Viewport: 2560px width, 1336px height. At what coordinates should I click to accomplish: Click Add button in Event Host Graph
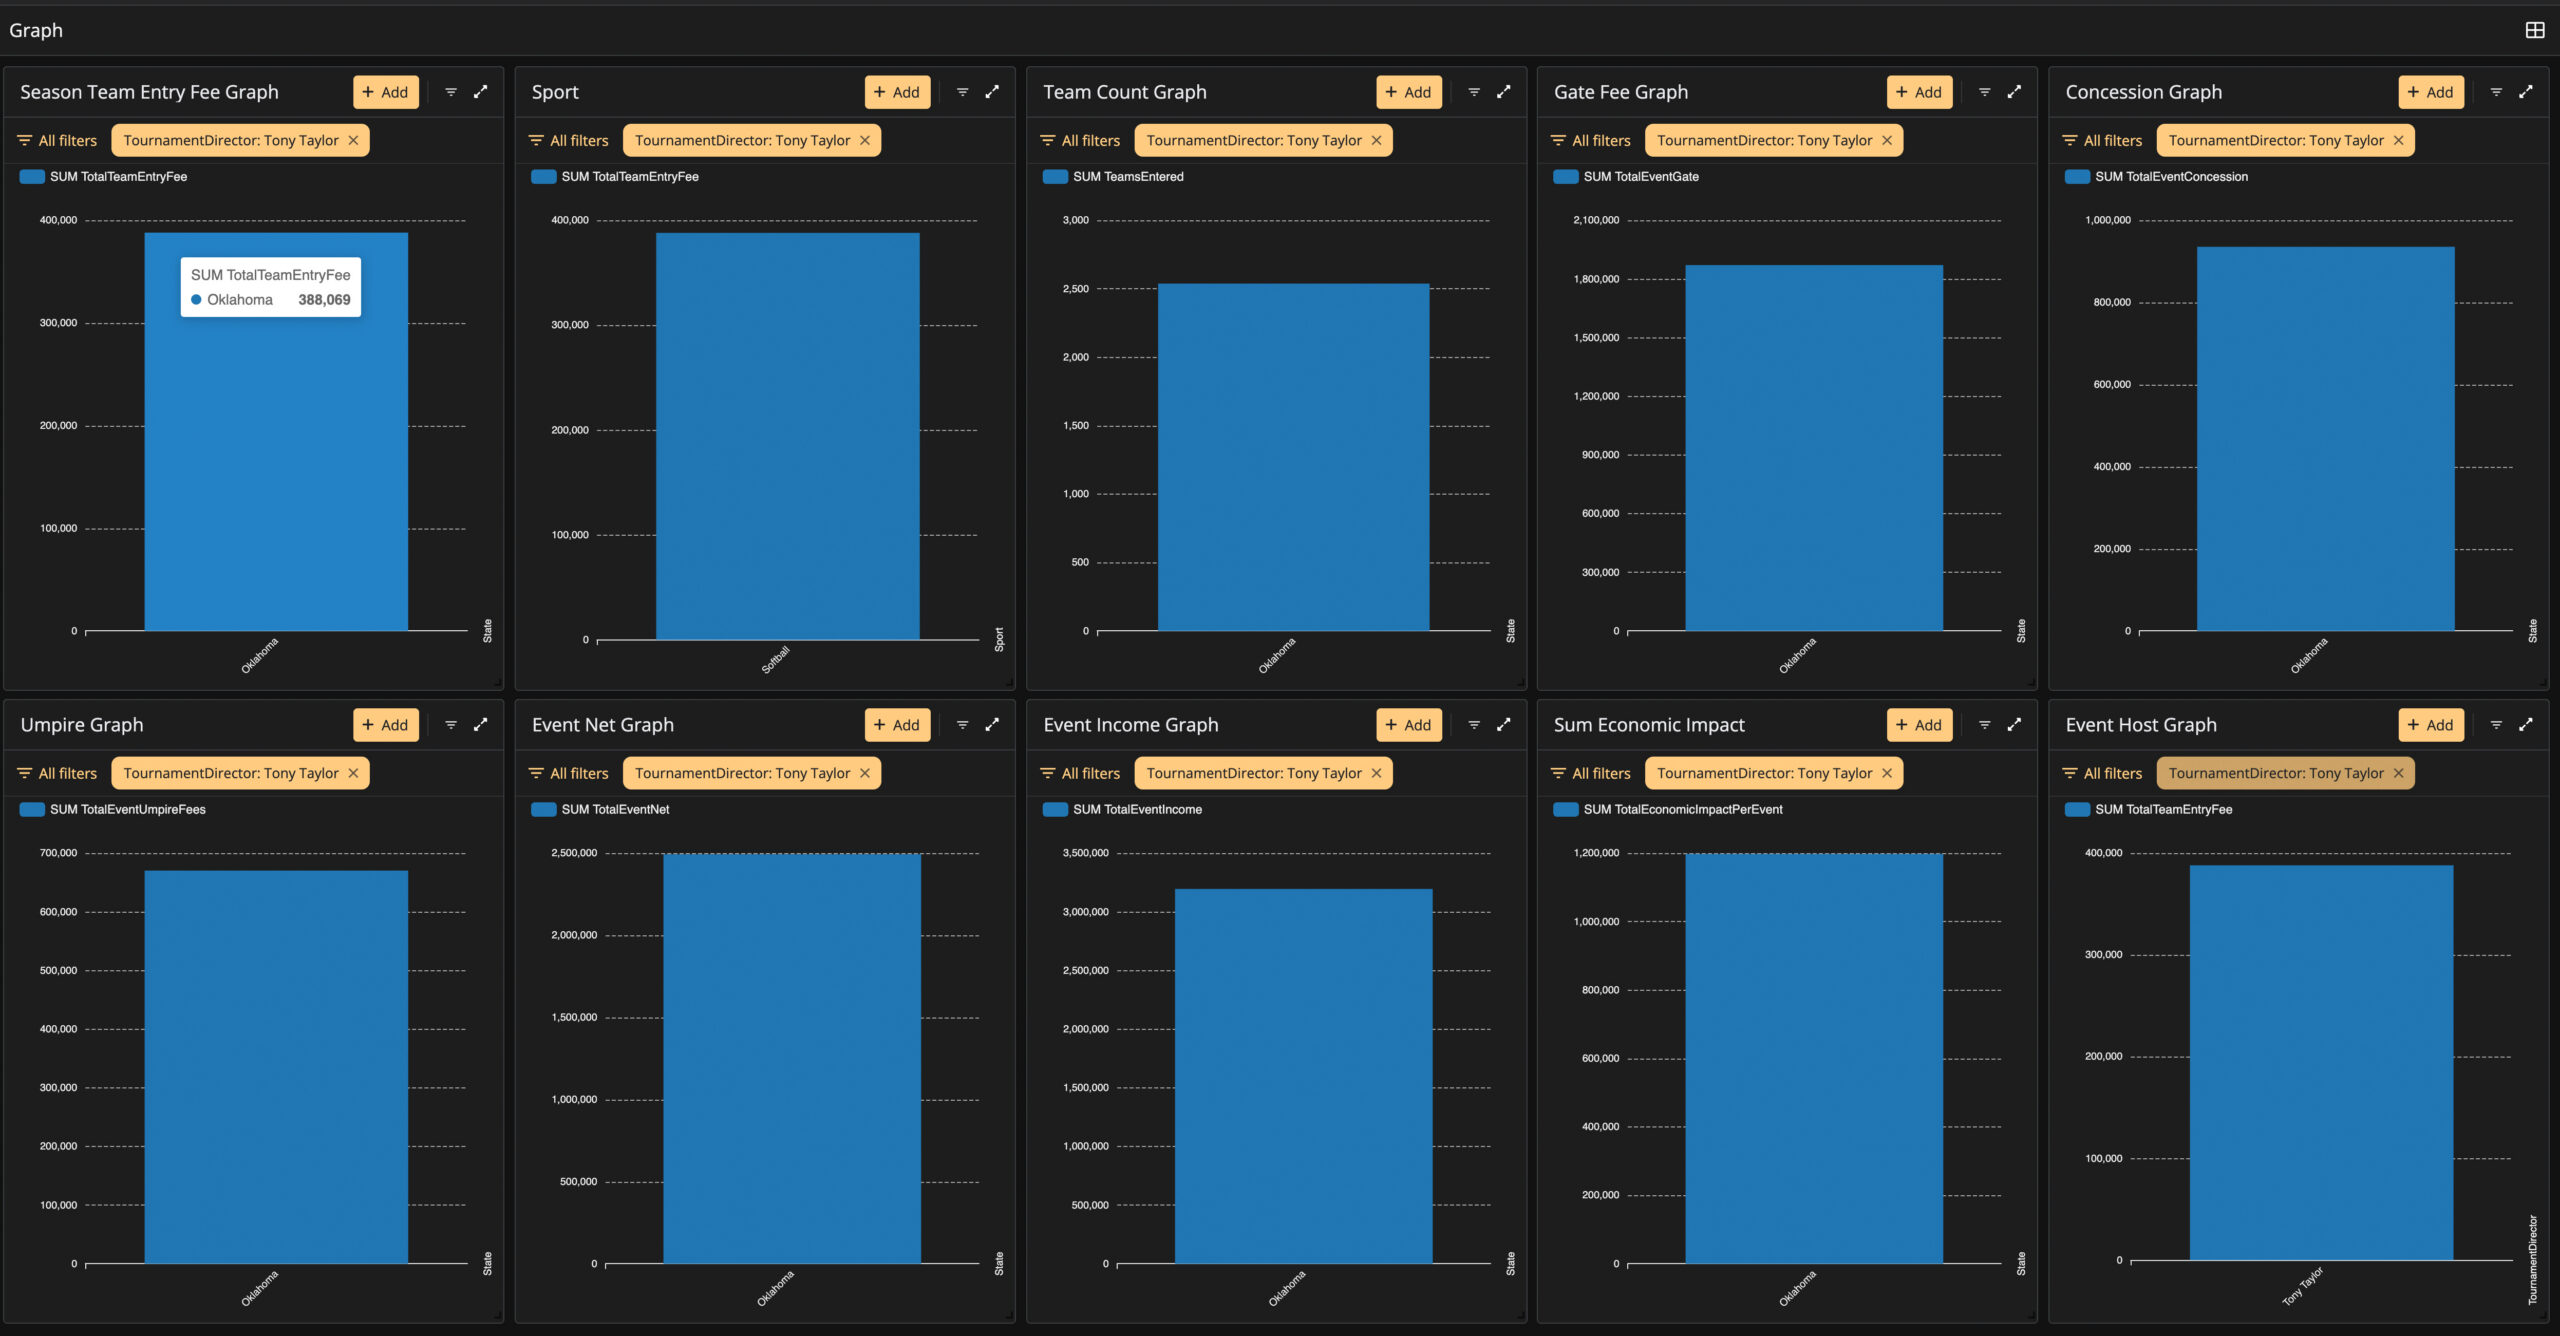tap(2431, 725)
